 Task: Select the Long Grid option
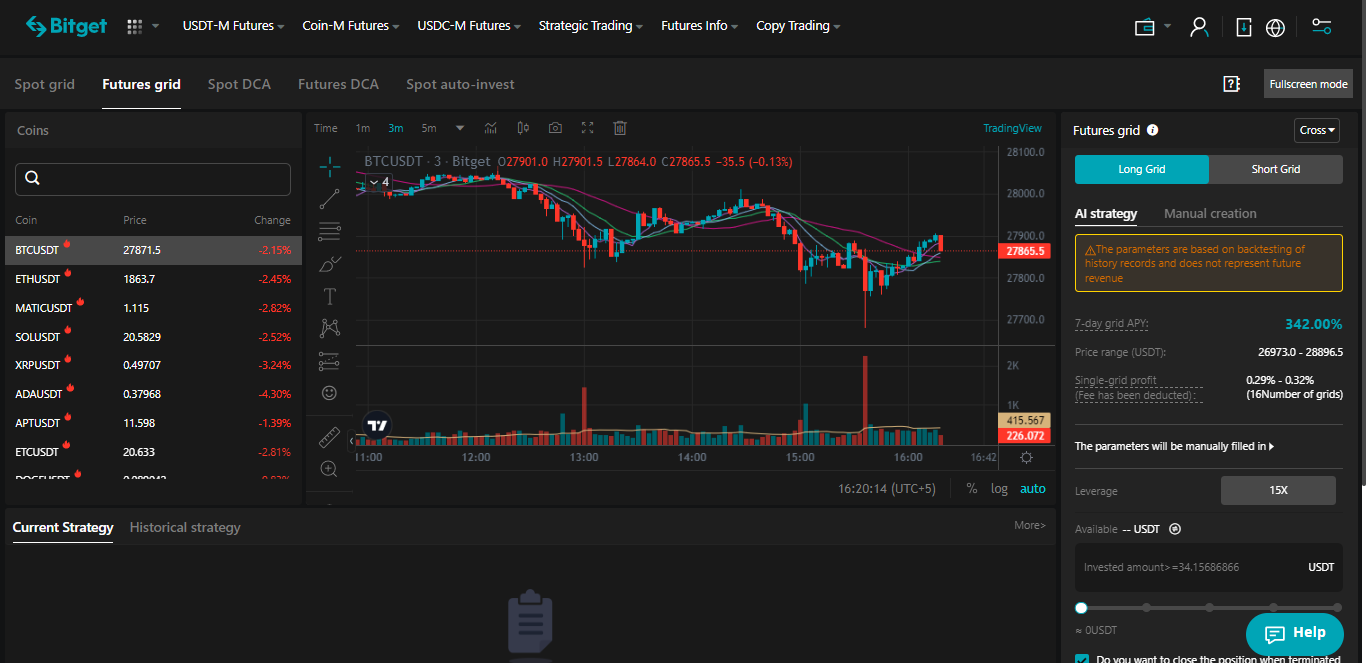point(1142,169)
